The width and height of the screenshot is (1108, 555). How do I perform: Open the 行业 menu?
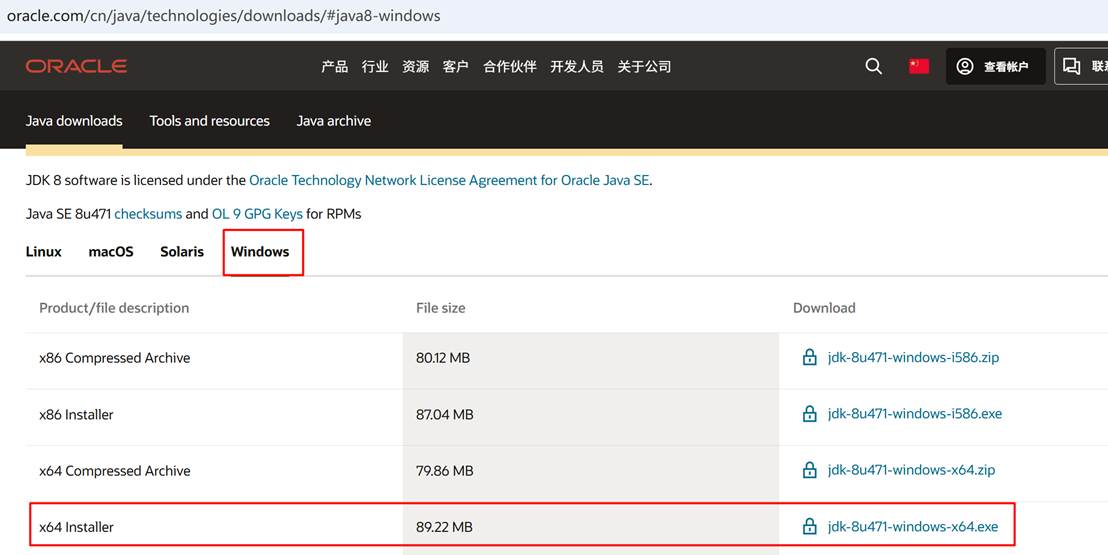click(375, 66)
